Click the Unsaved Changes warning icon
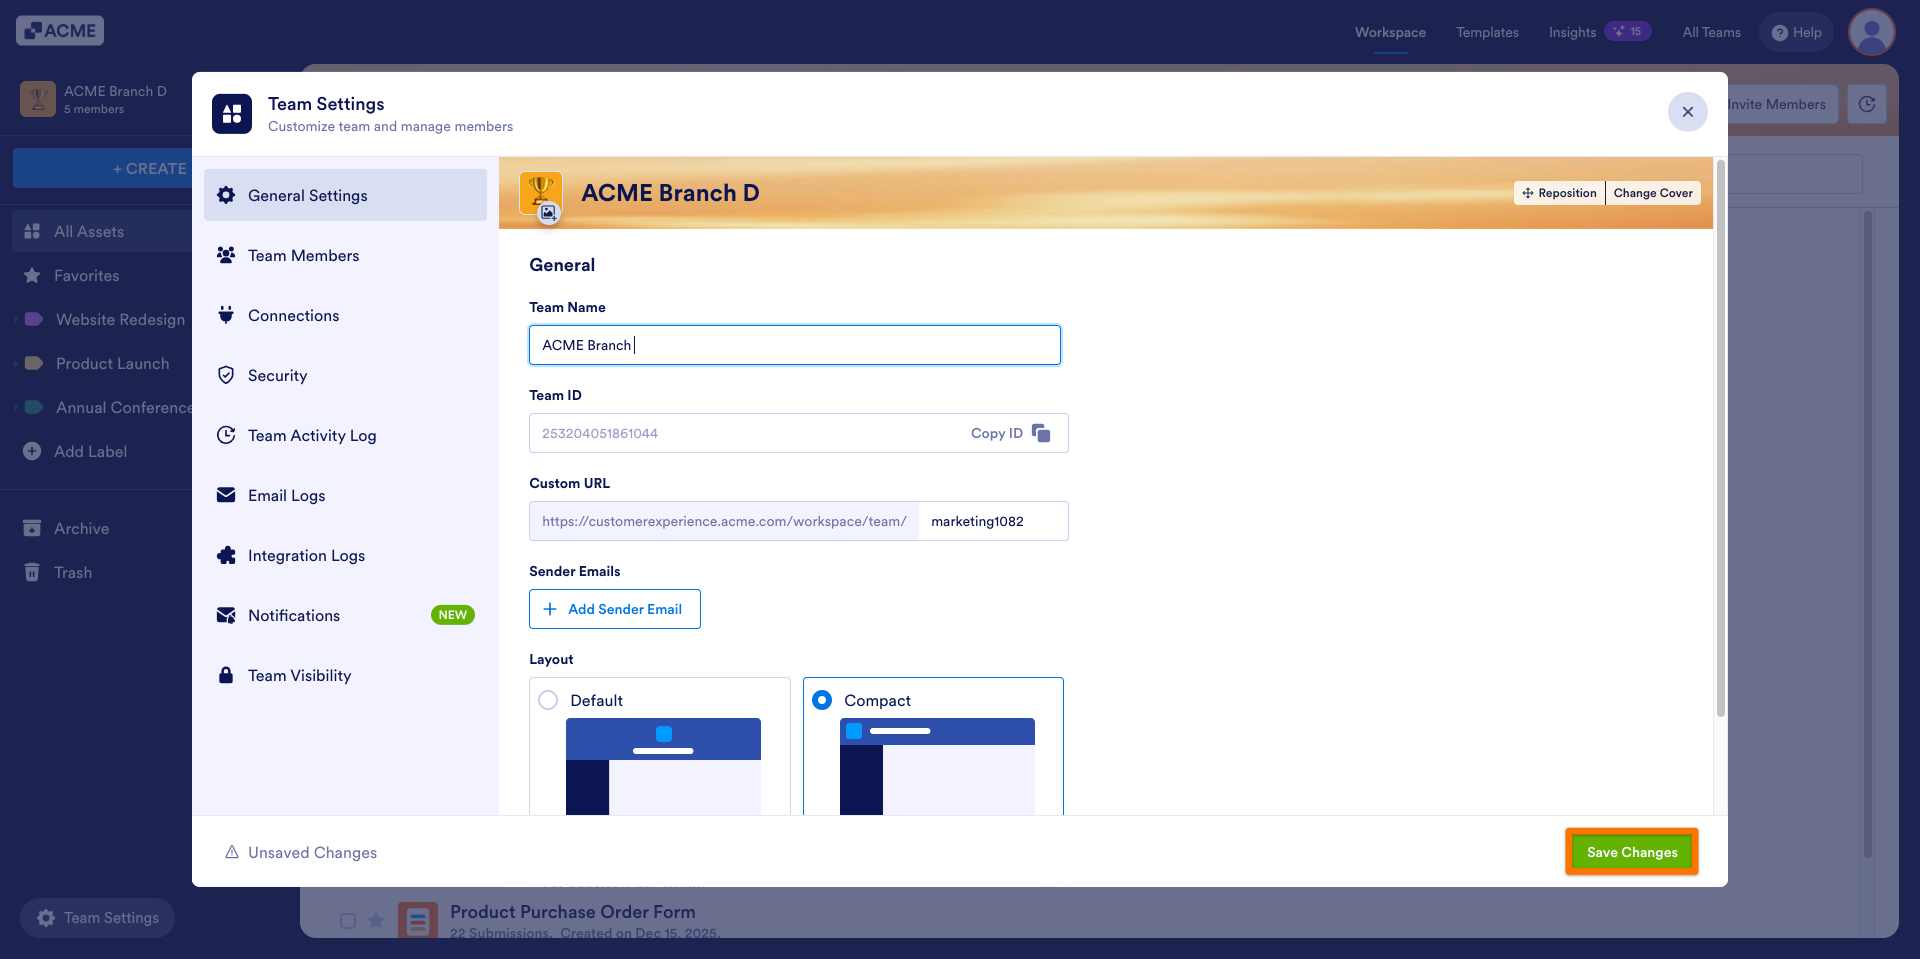 pos(232,852)
